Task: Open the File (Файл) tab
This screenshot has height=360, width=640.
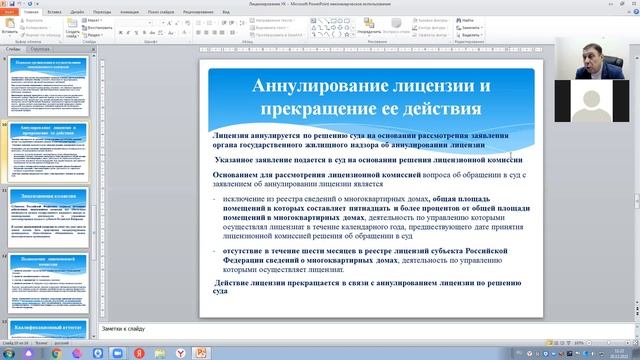Action: [x=9, y=12]
